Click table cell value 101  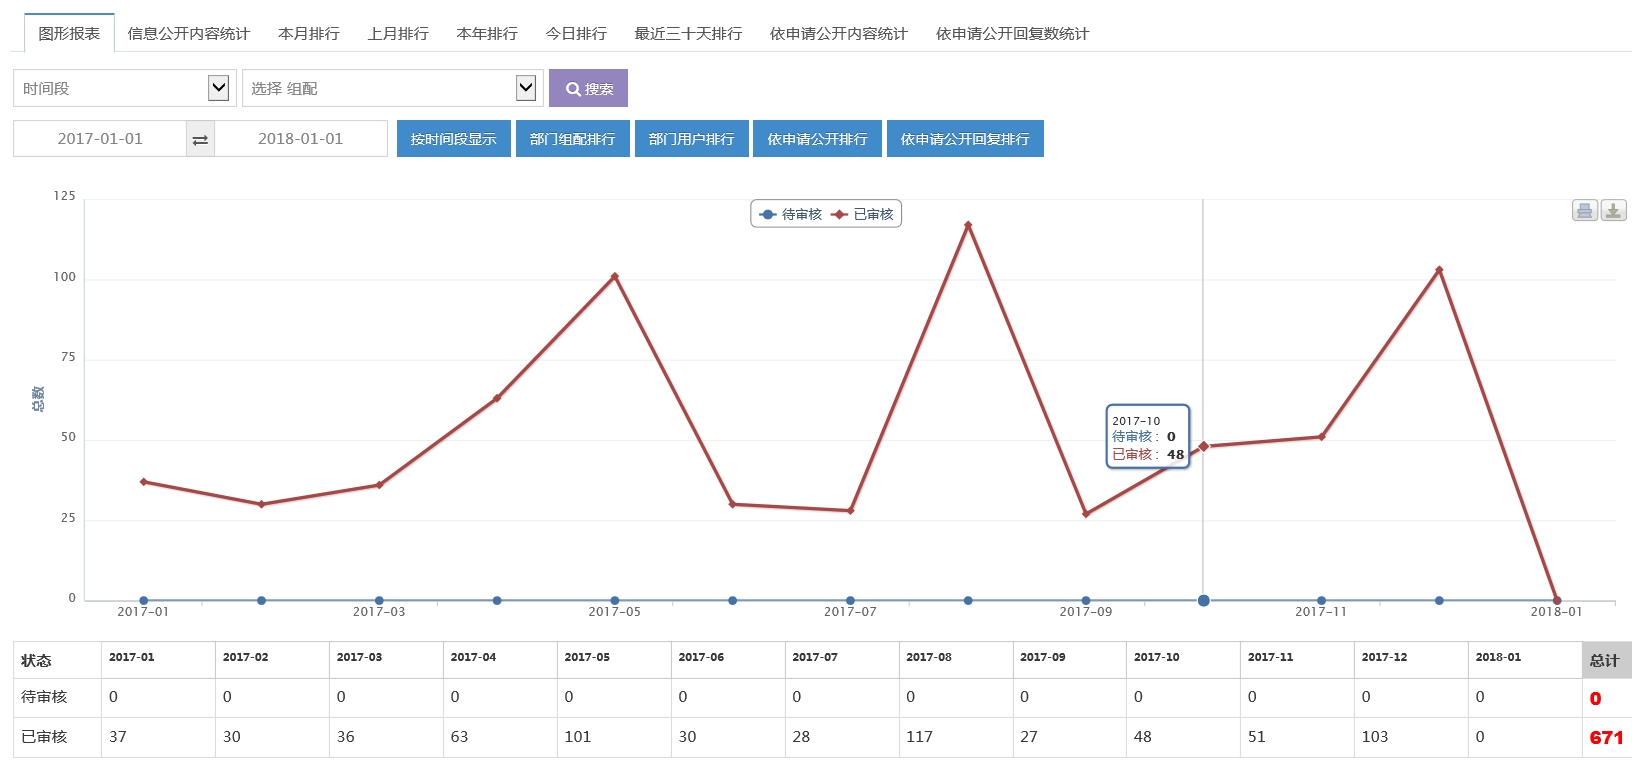[x=578, y=737]
